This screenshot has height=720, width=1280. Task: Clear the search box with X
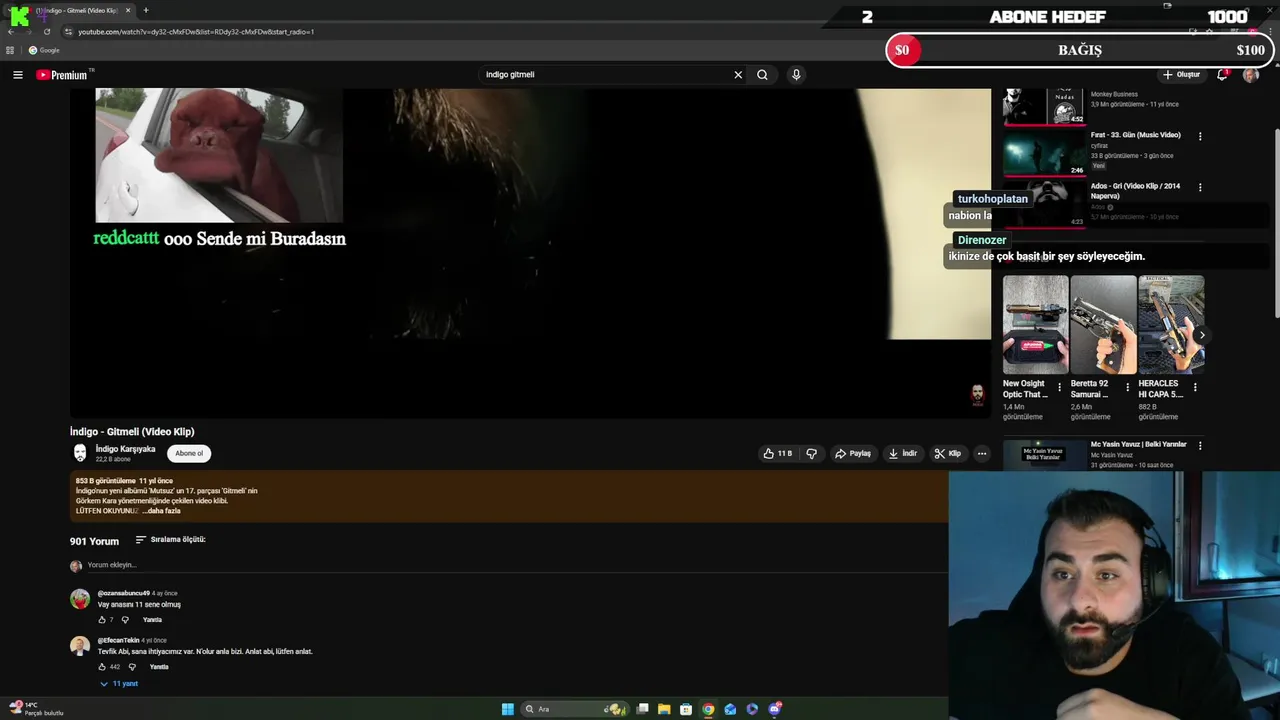pyautogui.click(x=738, y=75)
